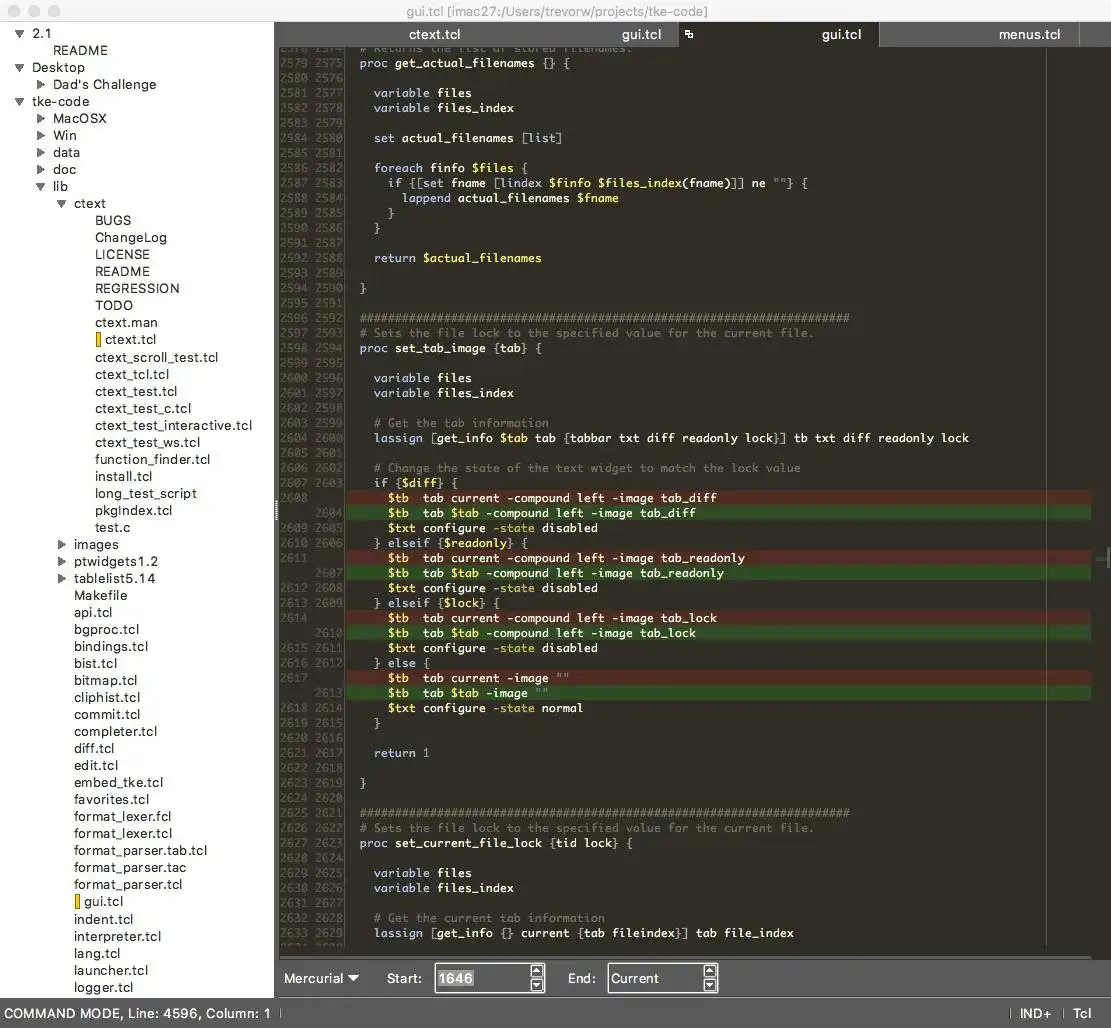Click the diff icon beside gui.tcl tab

coord(689,34)
